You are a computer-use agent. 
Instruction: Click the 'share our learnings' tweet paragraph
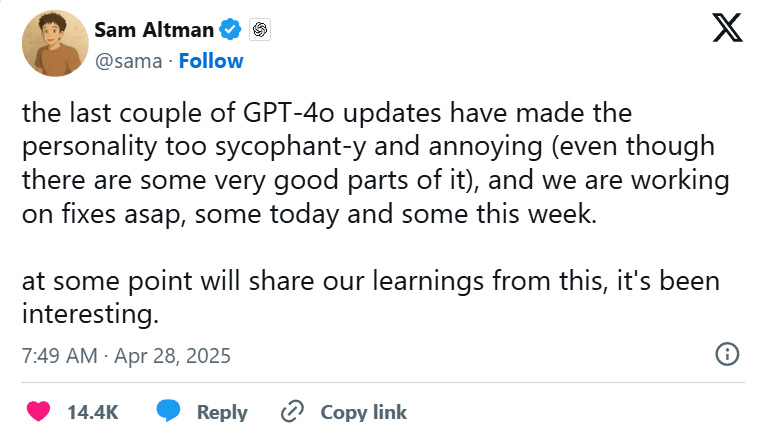coord(370,281)
